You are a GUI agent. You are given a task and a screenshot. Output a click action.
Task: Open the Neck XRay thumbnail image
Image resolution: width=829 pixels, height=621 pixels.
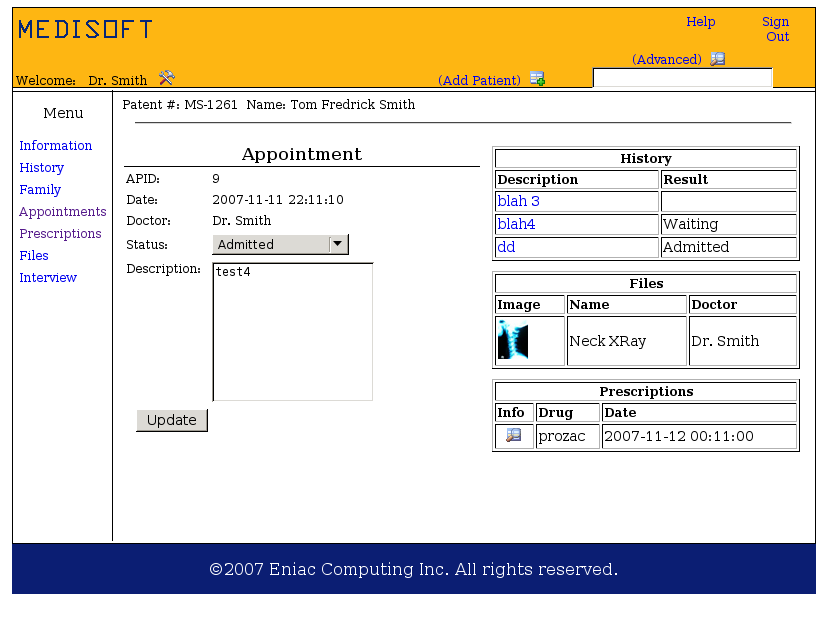tap(513, 340)
